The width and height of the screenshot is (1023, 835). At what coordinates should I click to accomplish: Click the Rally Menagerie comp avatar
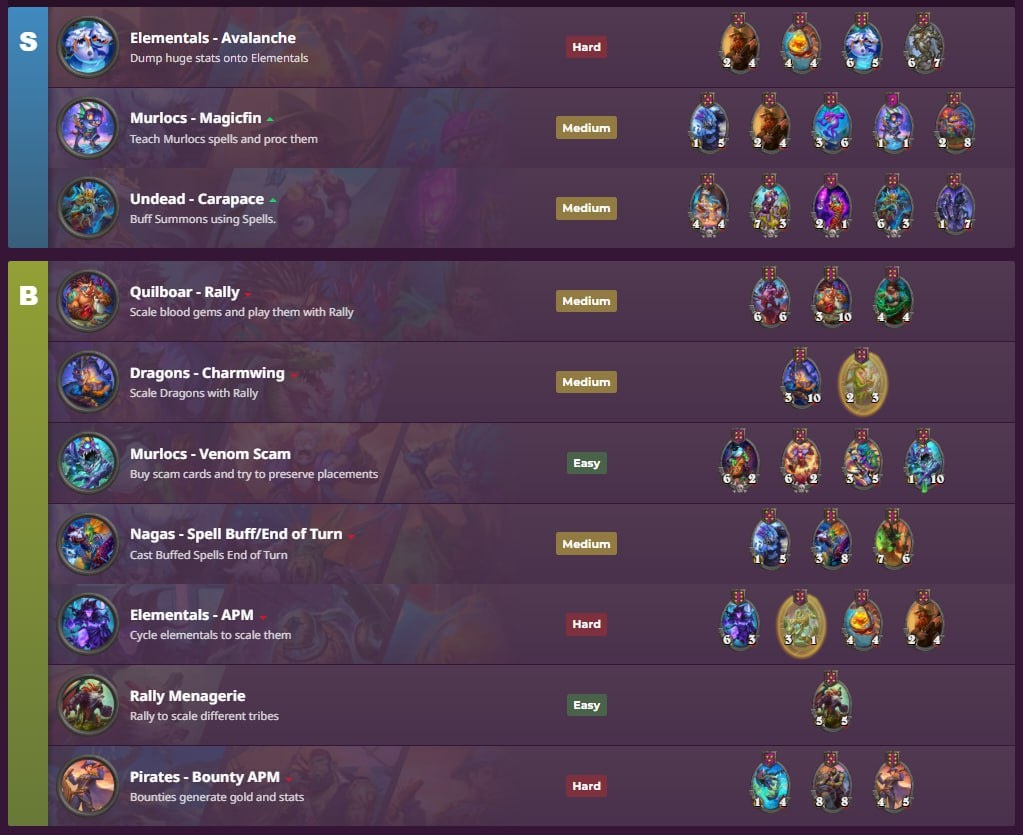tap(87, 705)
